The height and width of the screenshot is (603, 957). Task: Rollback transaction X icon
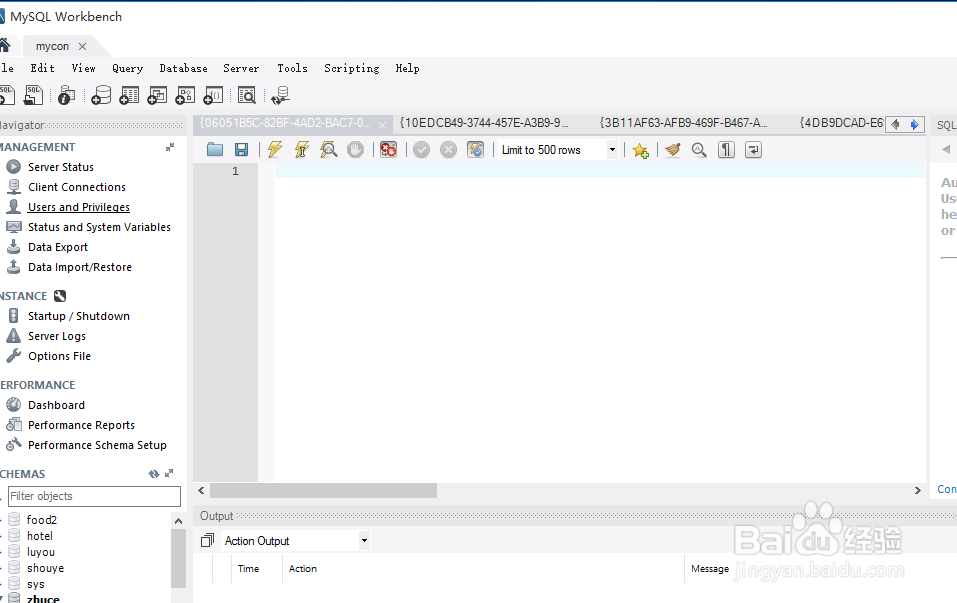tap(448, 150)
